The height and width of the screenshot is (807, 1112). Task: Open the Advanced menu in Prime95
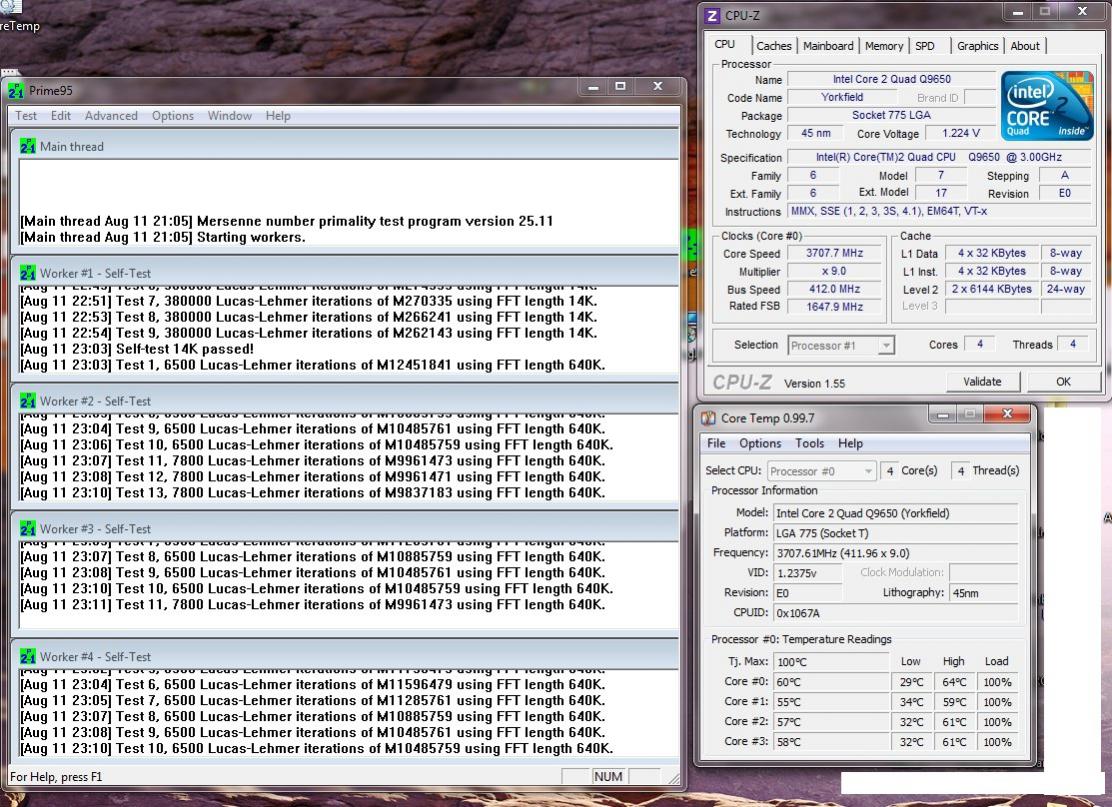point(111,116)
